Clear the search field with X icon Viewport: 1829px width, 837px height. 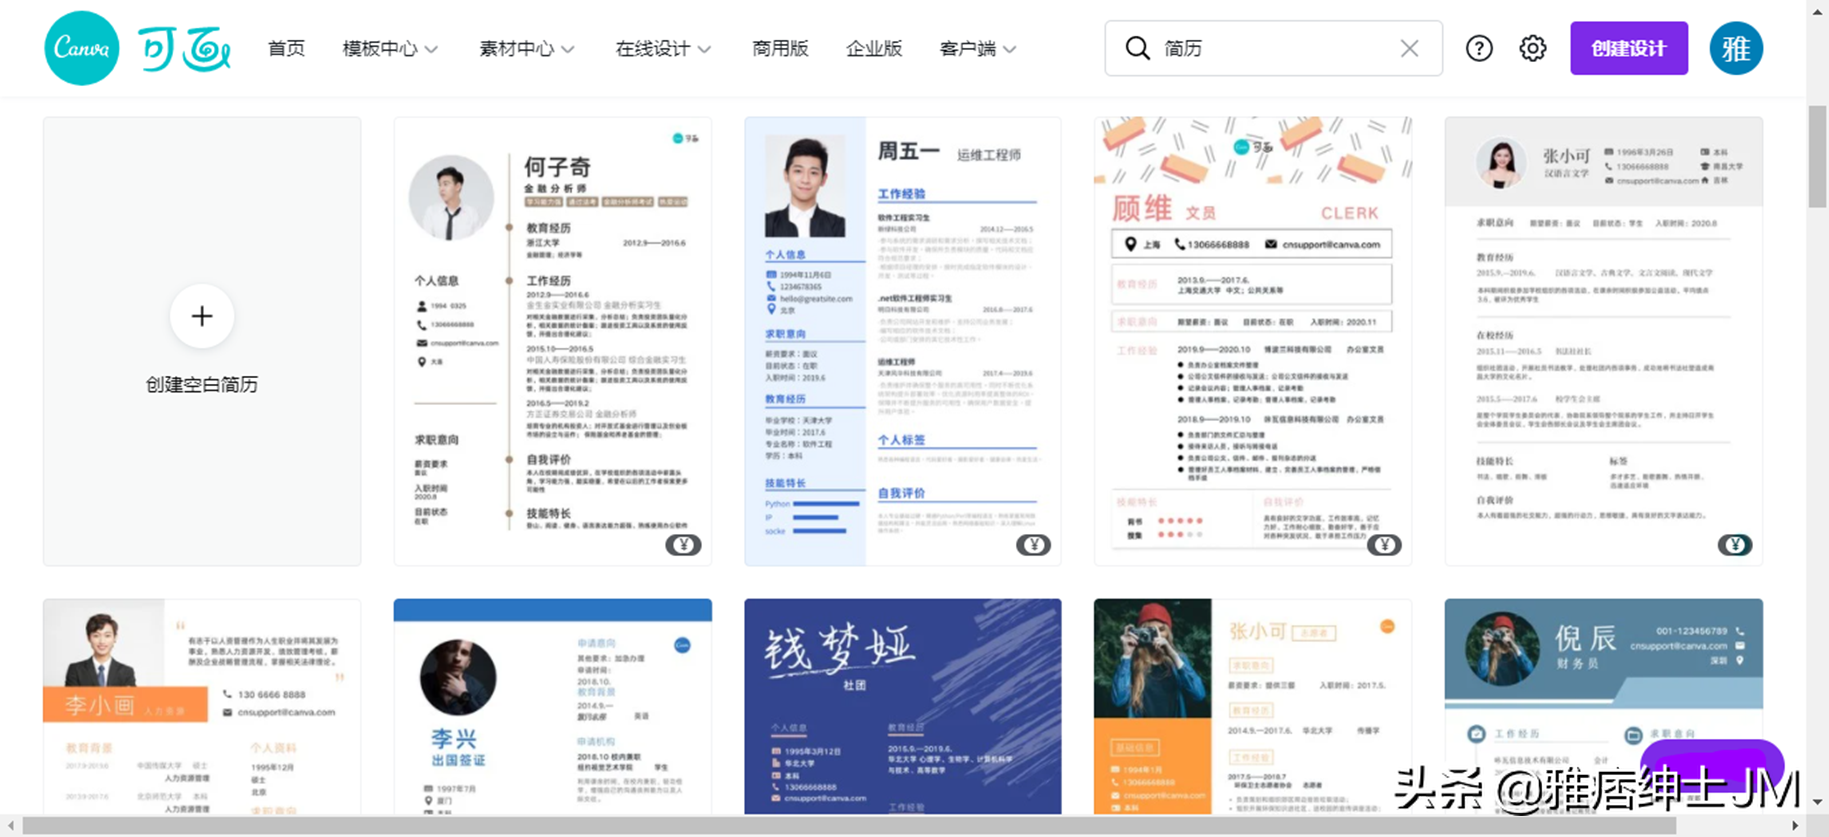[x=1409, y=48]
